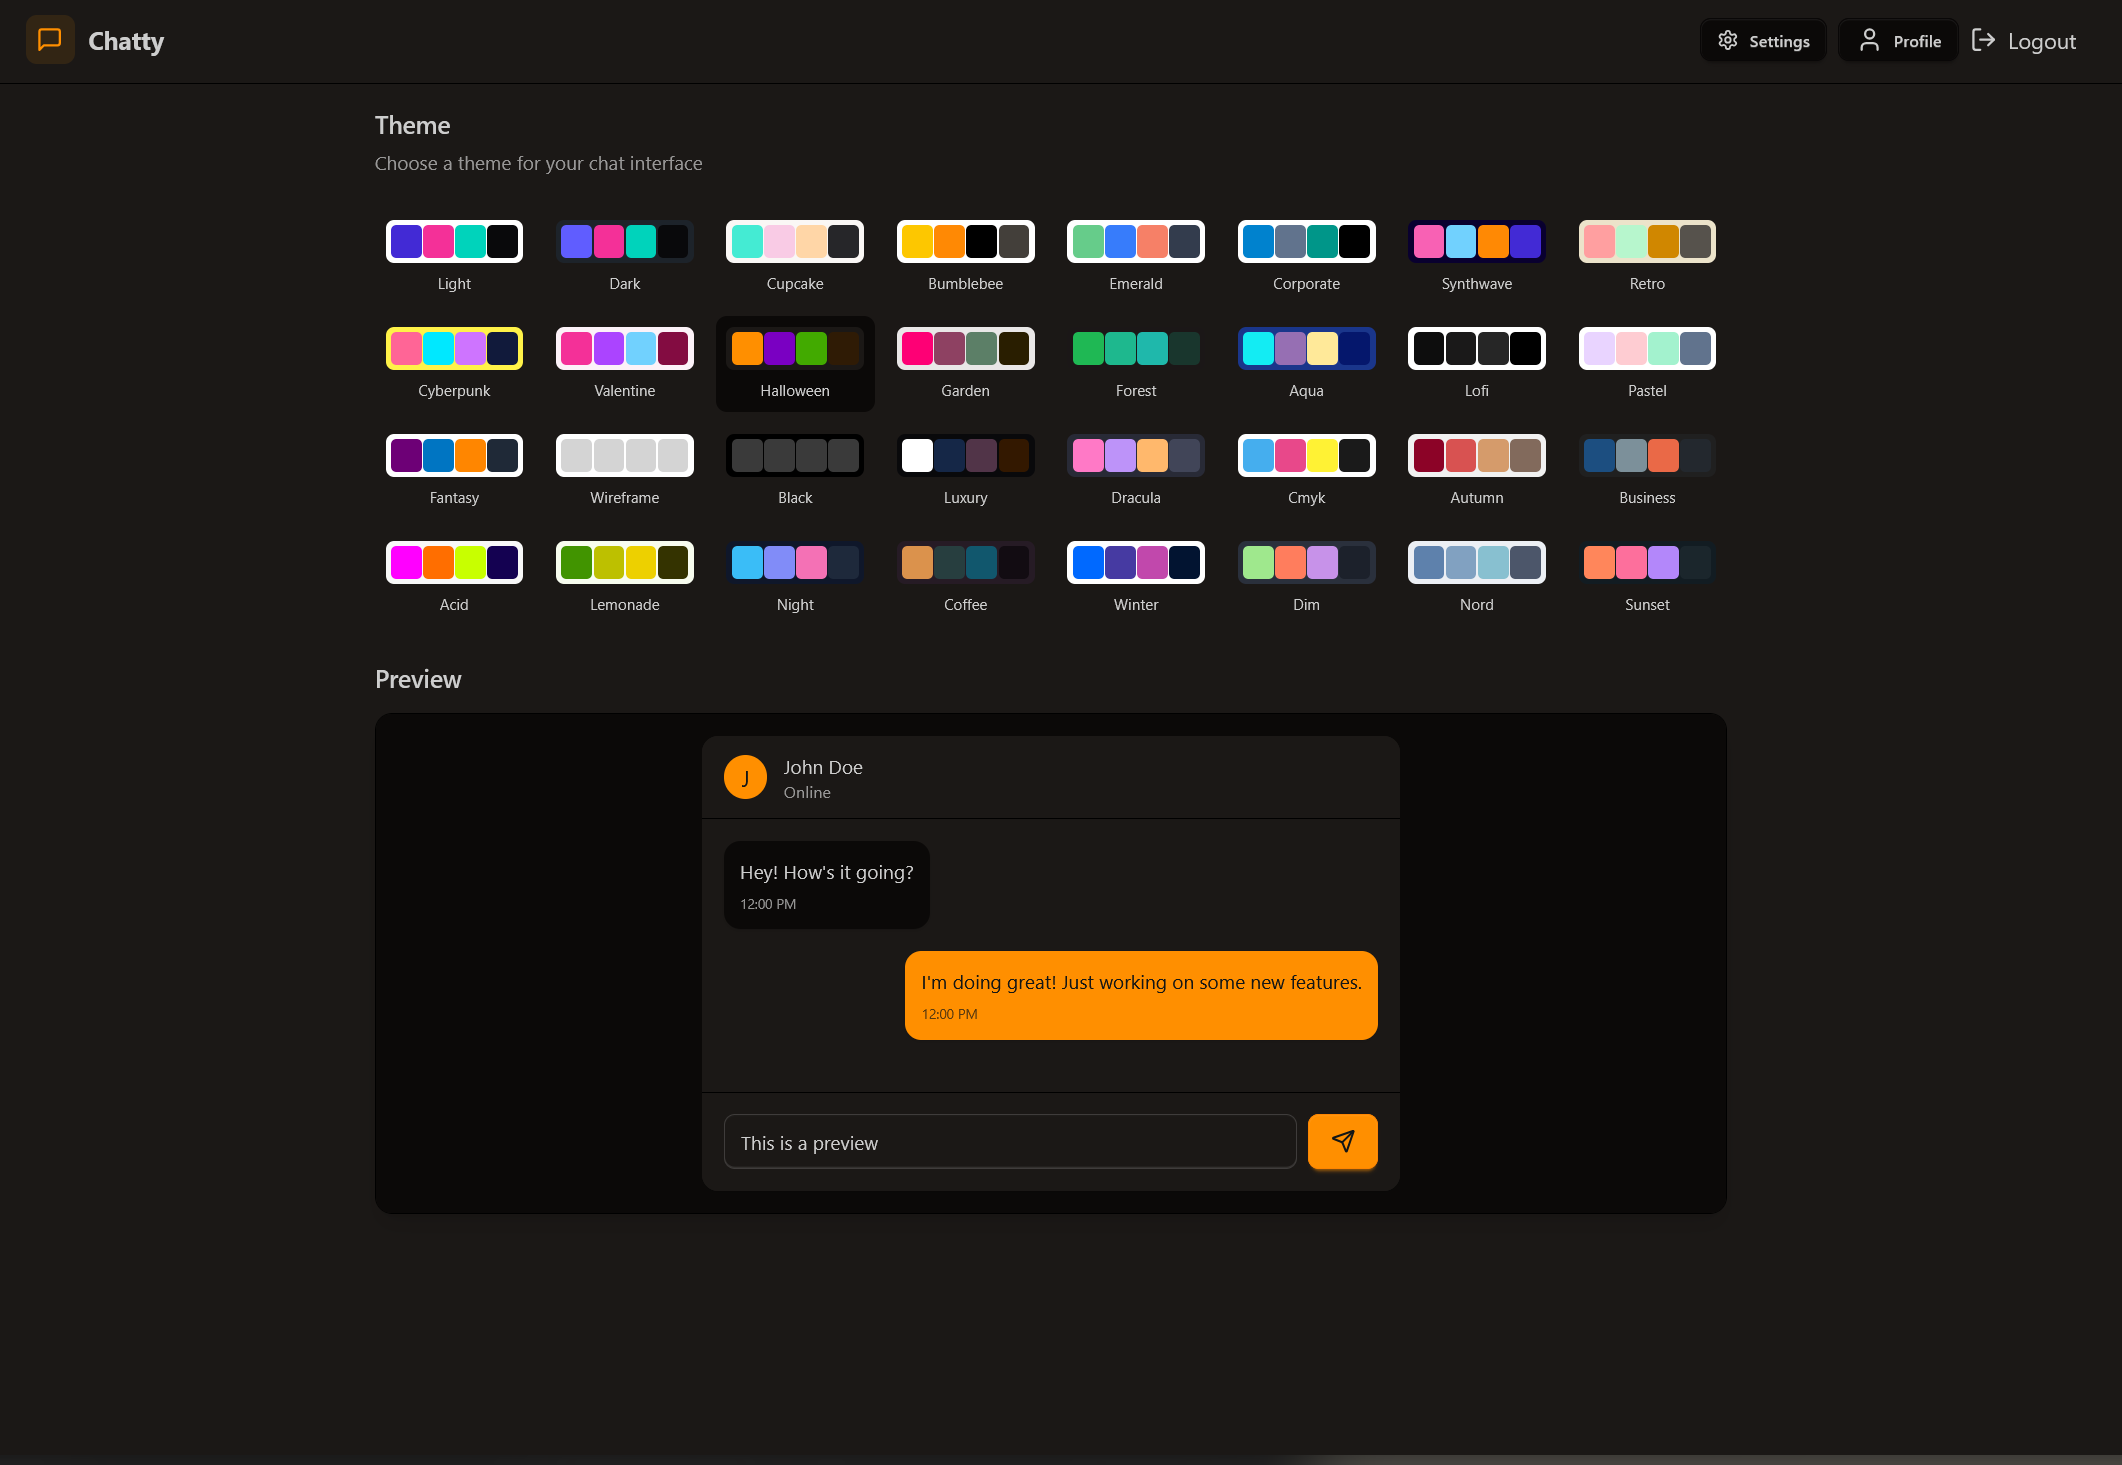Pick the Dim theme
This screenshot has height=1465, width=2122.
[x=1307, y=577]
